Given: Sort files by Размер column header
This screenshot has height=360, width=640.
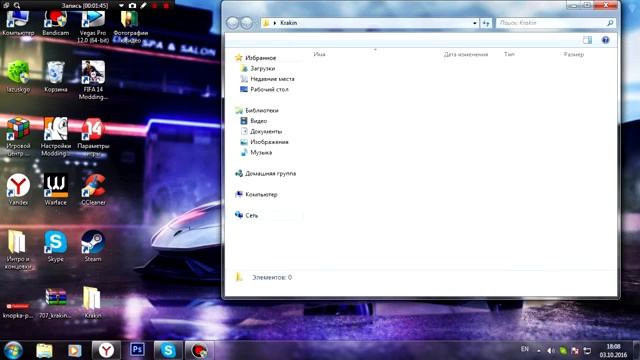Looking at the screenshot, I should click(573, 54).
